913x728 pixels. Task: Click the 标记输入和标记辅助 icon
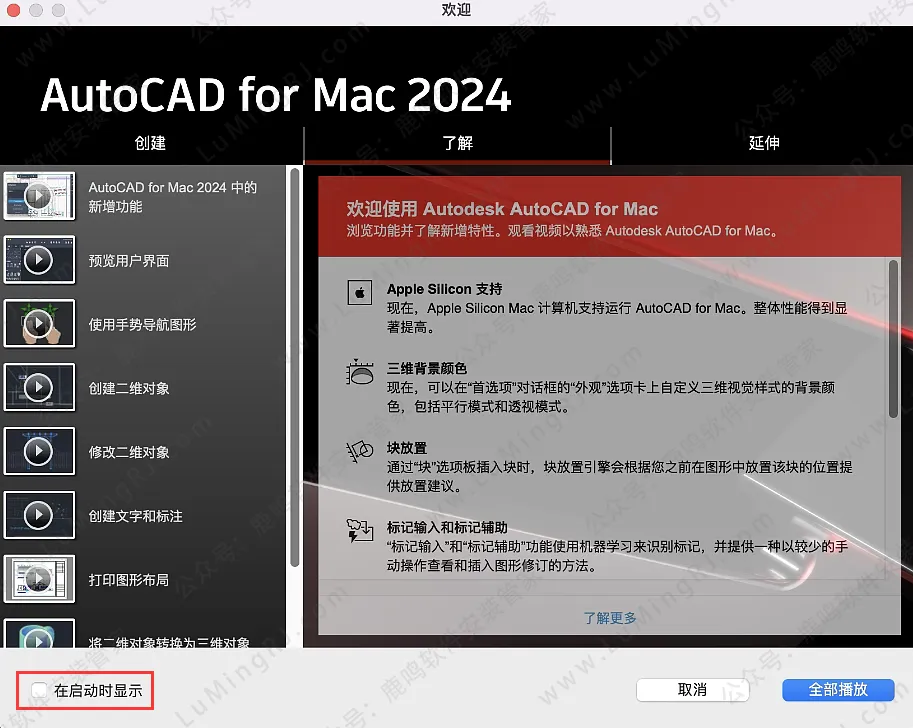[x=359, y=530]
